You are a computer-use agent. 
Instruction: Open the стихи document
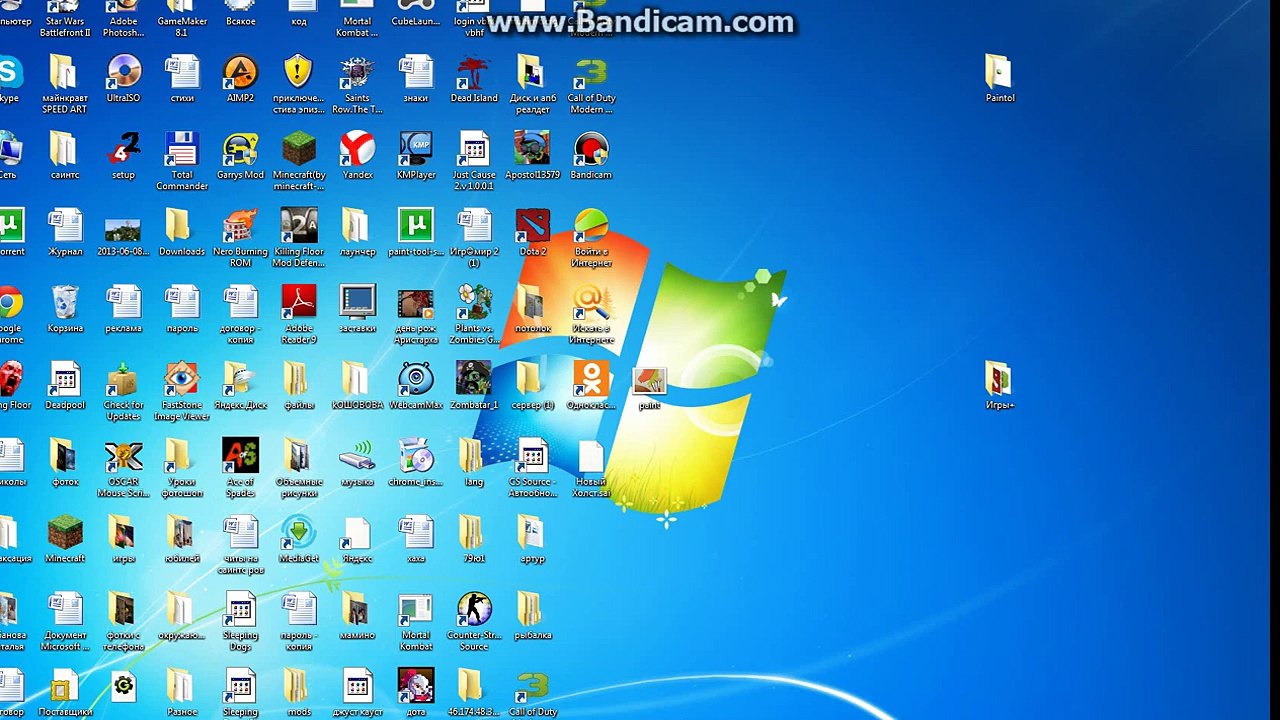click(x=182, y=79)
